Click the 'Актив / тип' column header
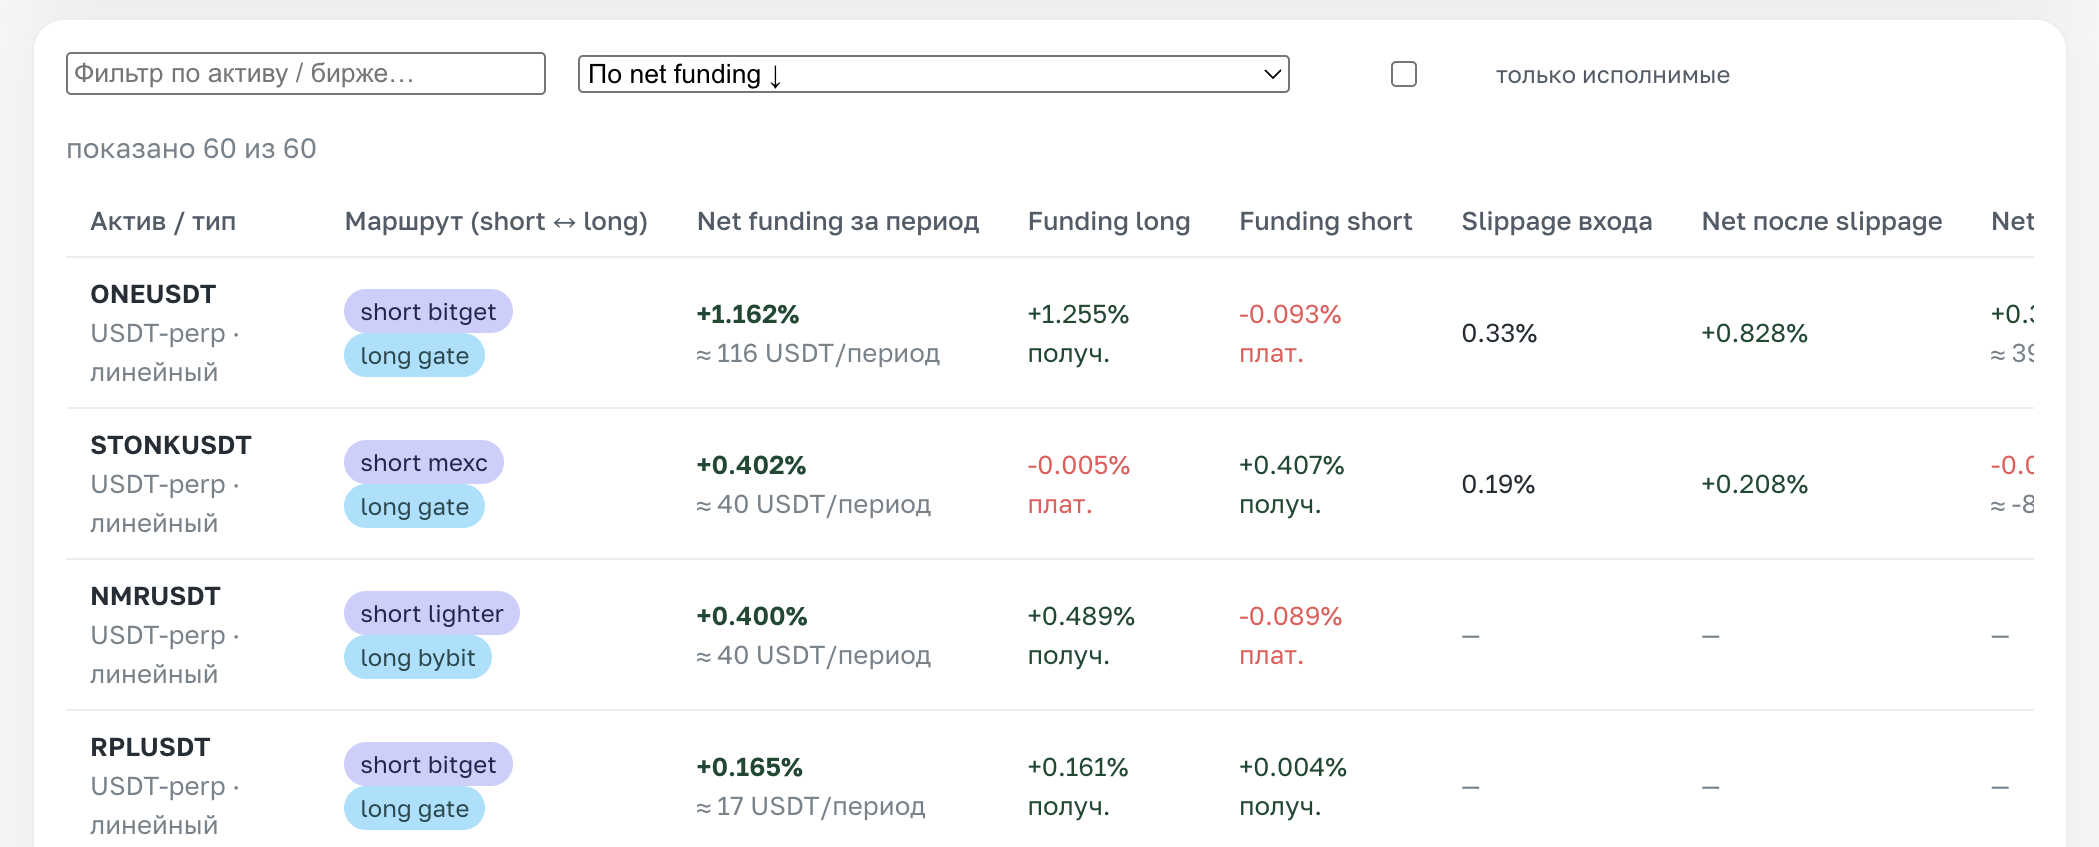The width and height of the screenshot is (2099, 847). 163,221
